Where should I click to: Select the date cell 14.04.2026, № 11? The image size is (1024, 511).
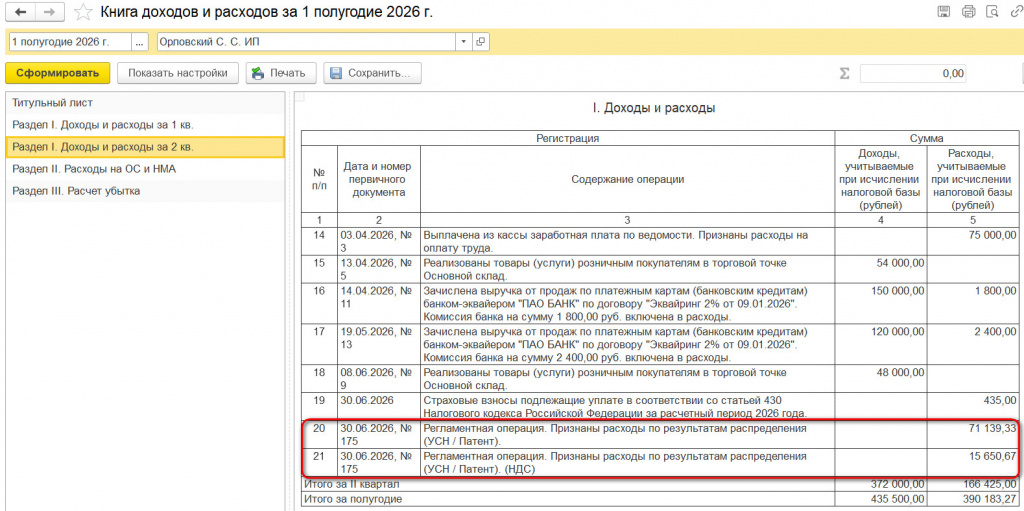pos(377,303)
